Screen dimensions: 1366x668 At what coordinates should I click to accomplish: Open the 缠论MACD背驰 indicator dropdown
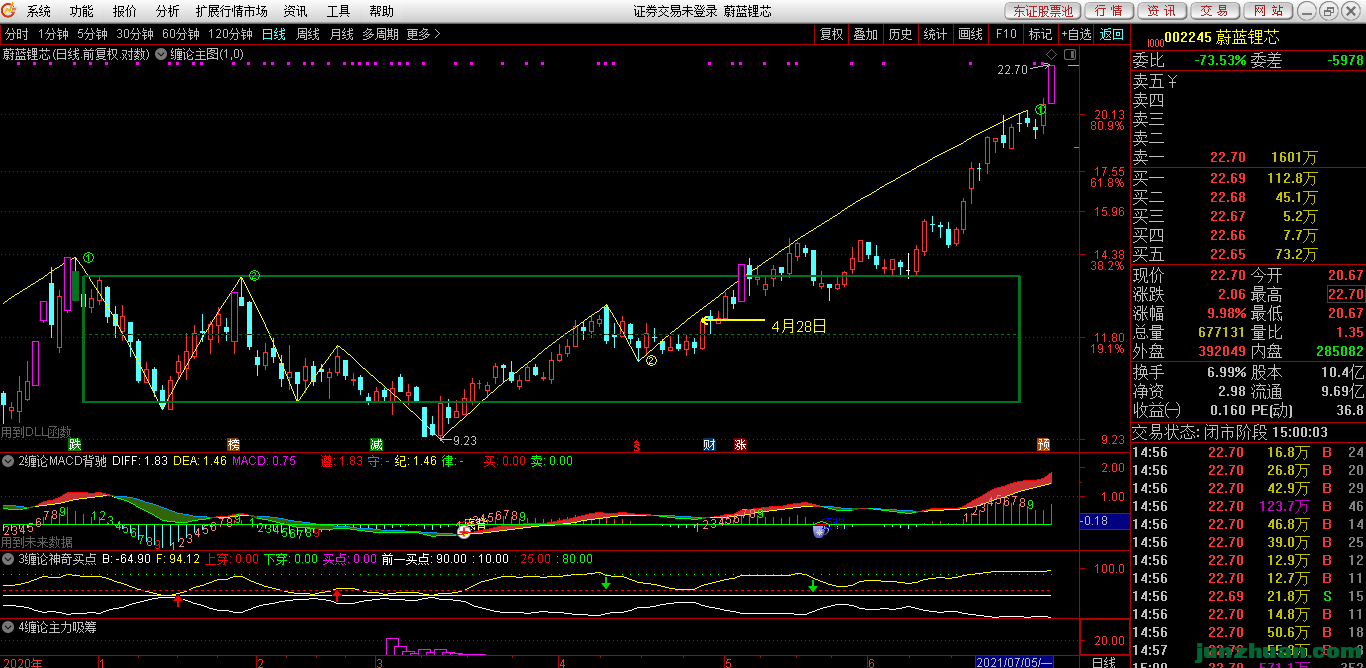[9, 461]
